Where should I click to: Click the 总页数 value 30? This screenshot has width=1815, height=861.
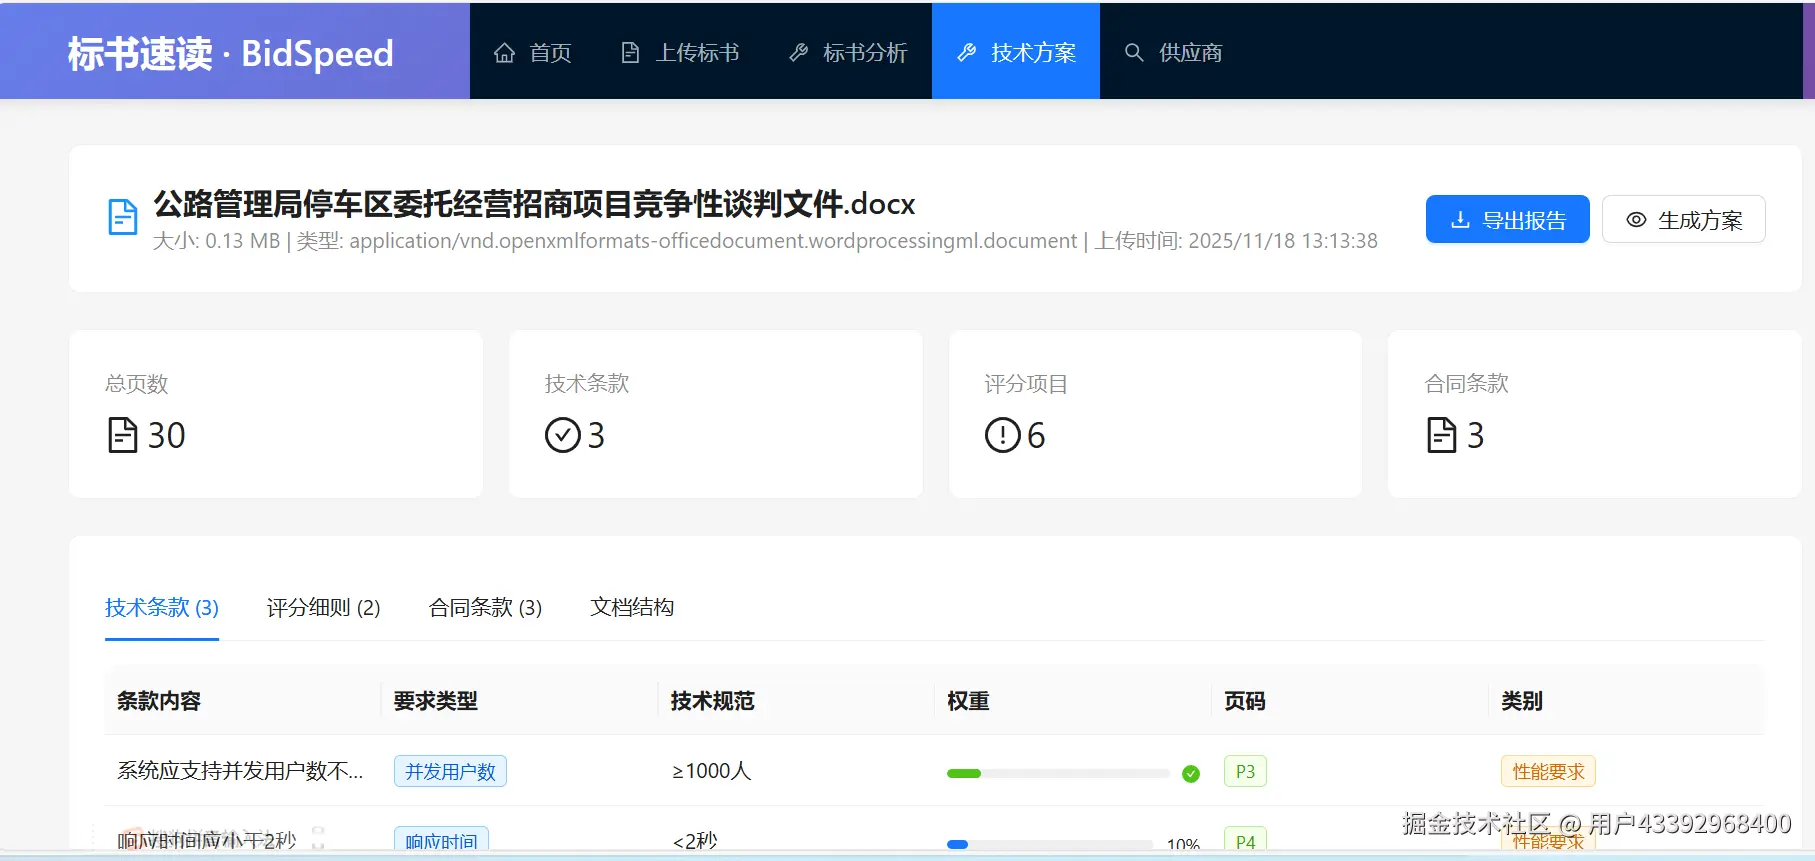tap(167, 435)
